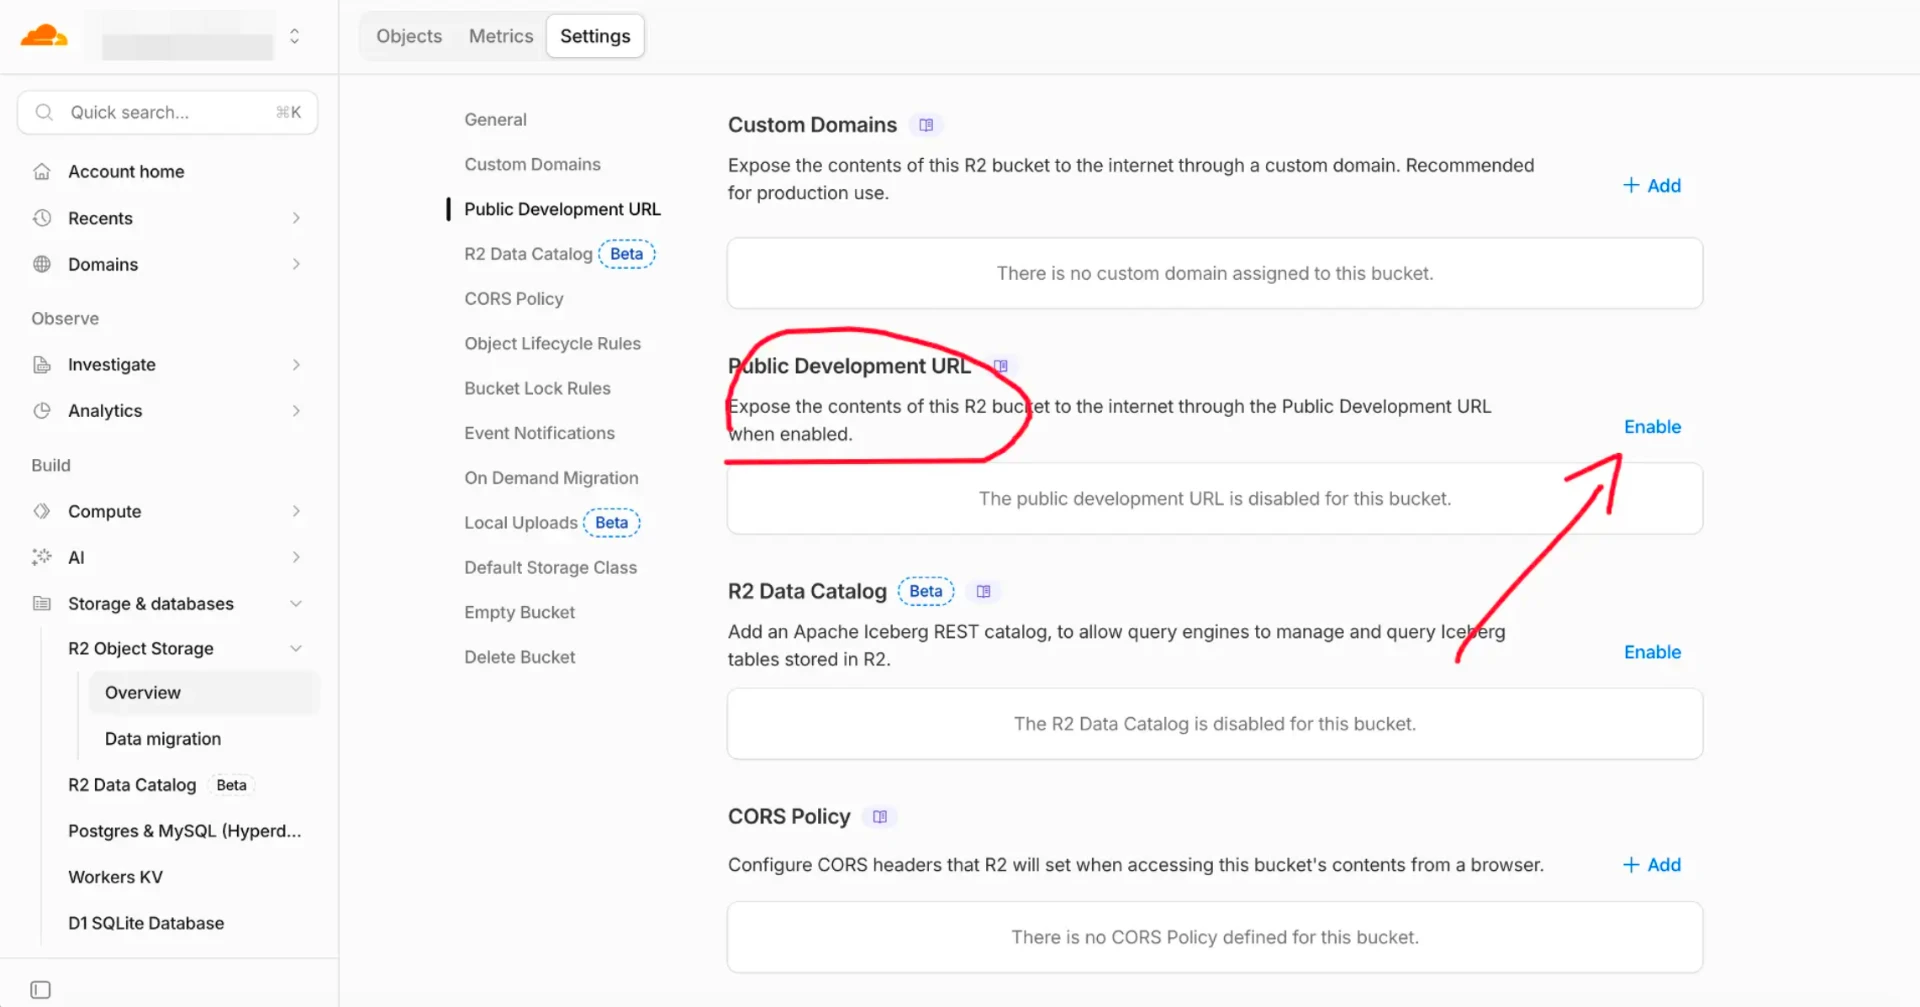Click the Investigate icon in sidebar
Image resolution: width=1920 pixels, height=1007 pixels.
coord(42,364)
